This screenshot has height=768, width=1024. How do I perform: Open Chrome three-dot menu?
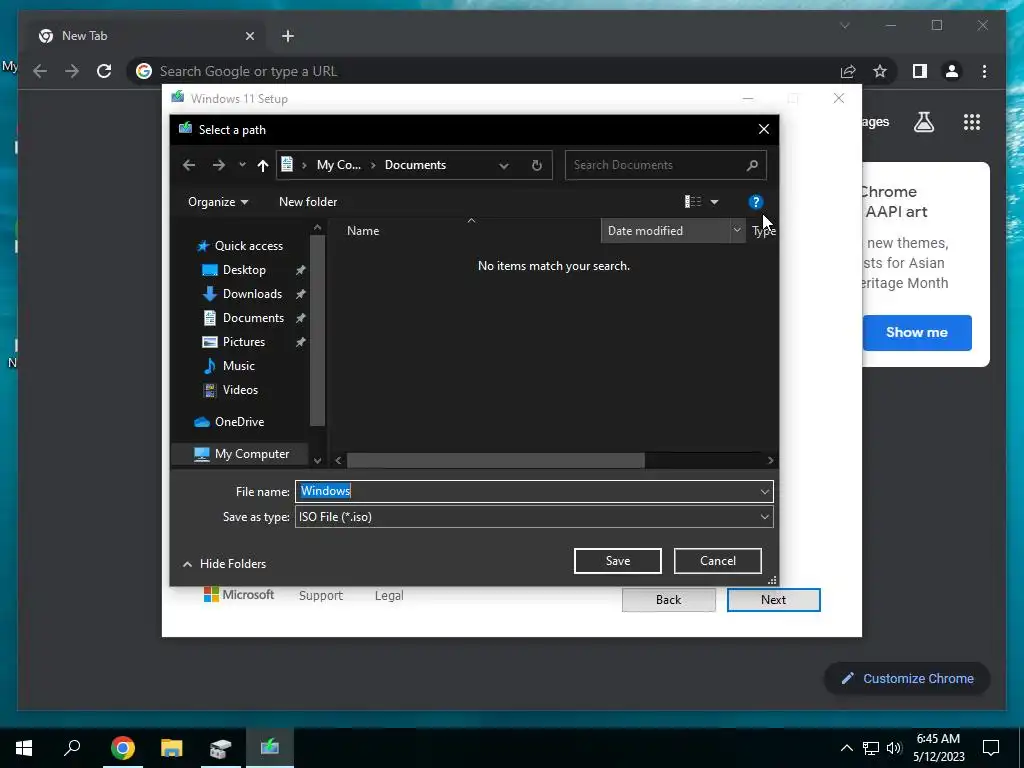click(984, 71)
